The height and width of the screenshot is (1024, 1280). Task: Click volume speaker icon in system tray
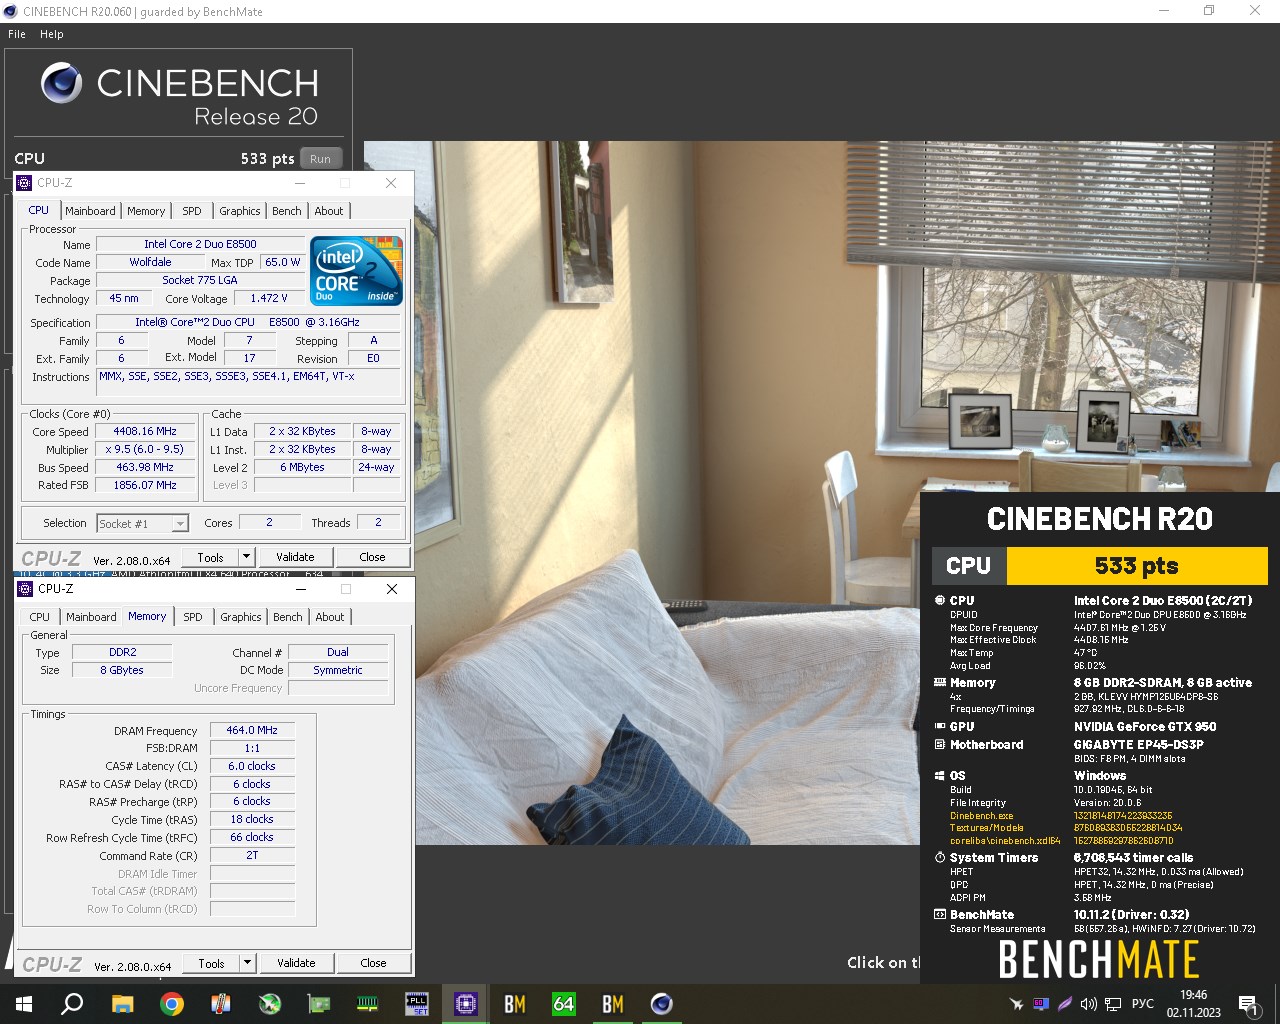1089,1004
